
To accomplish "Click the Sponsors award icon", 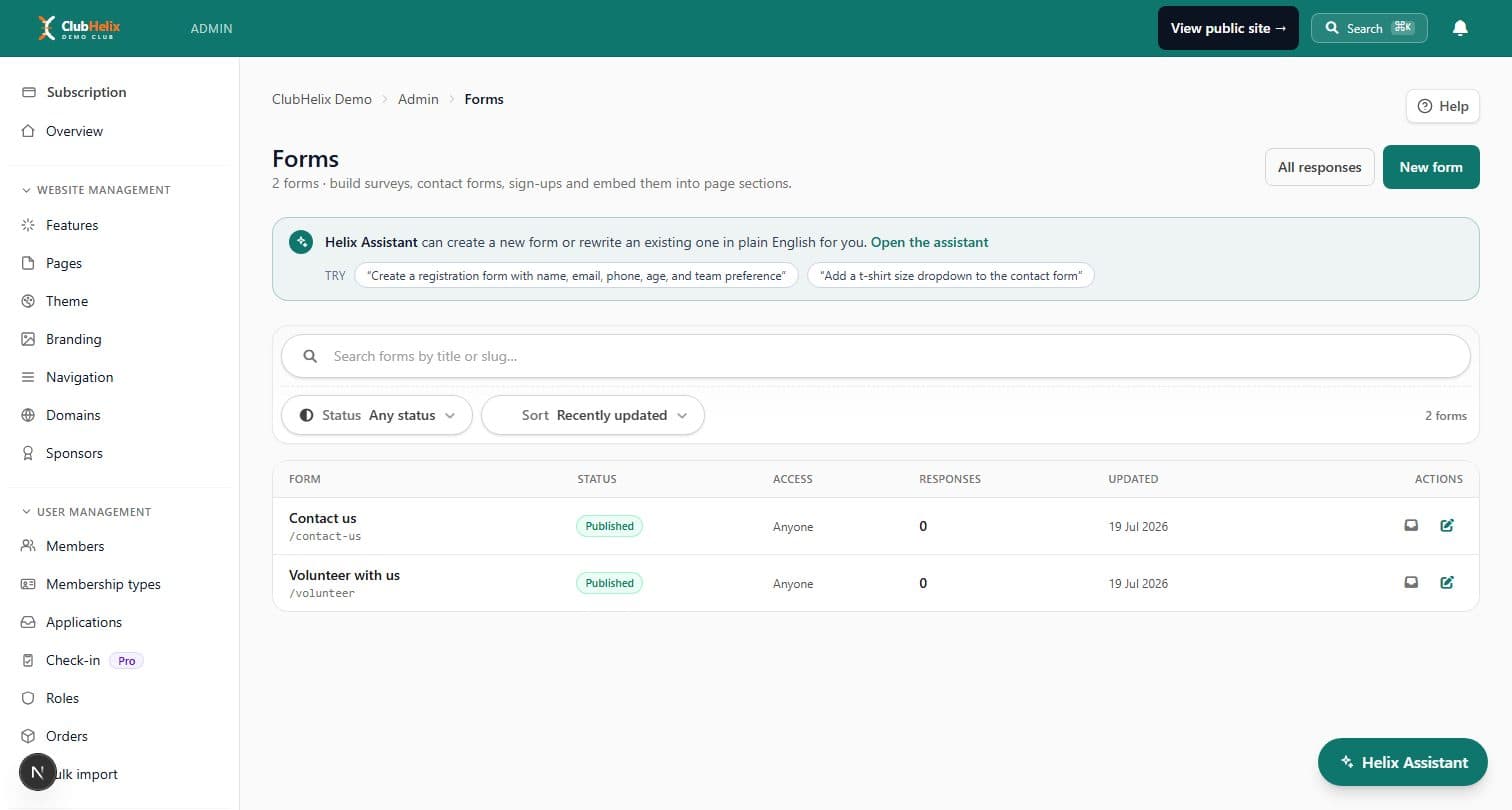I will coord(28,453).
